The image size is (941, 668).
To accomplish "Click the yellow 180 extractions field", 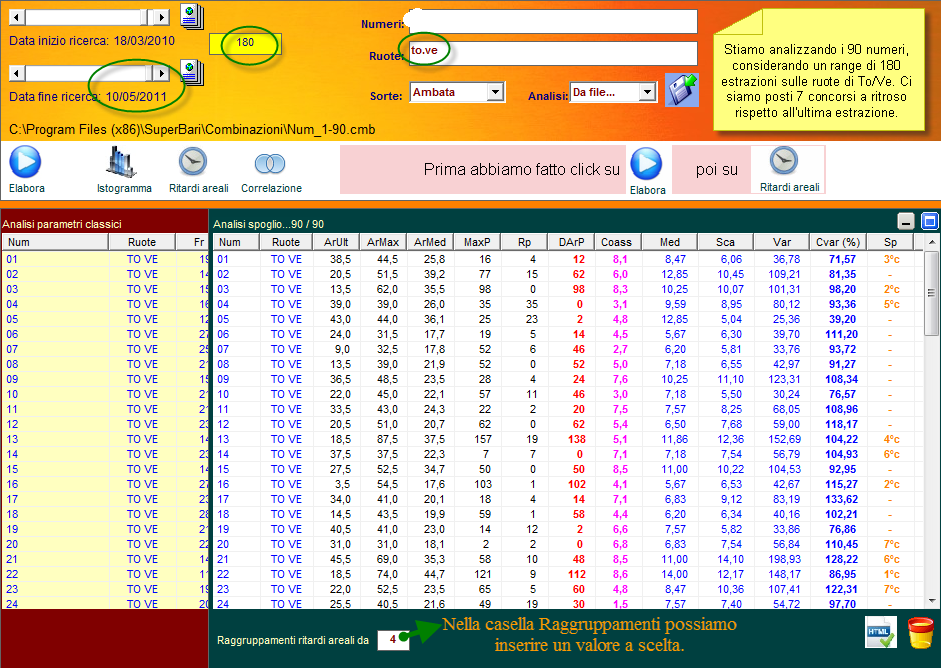I will click(x=245, y=43).
